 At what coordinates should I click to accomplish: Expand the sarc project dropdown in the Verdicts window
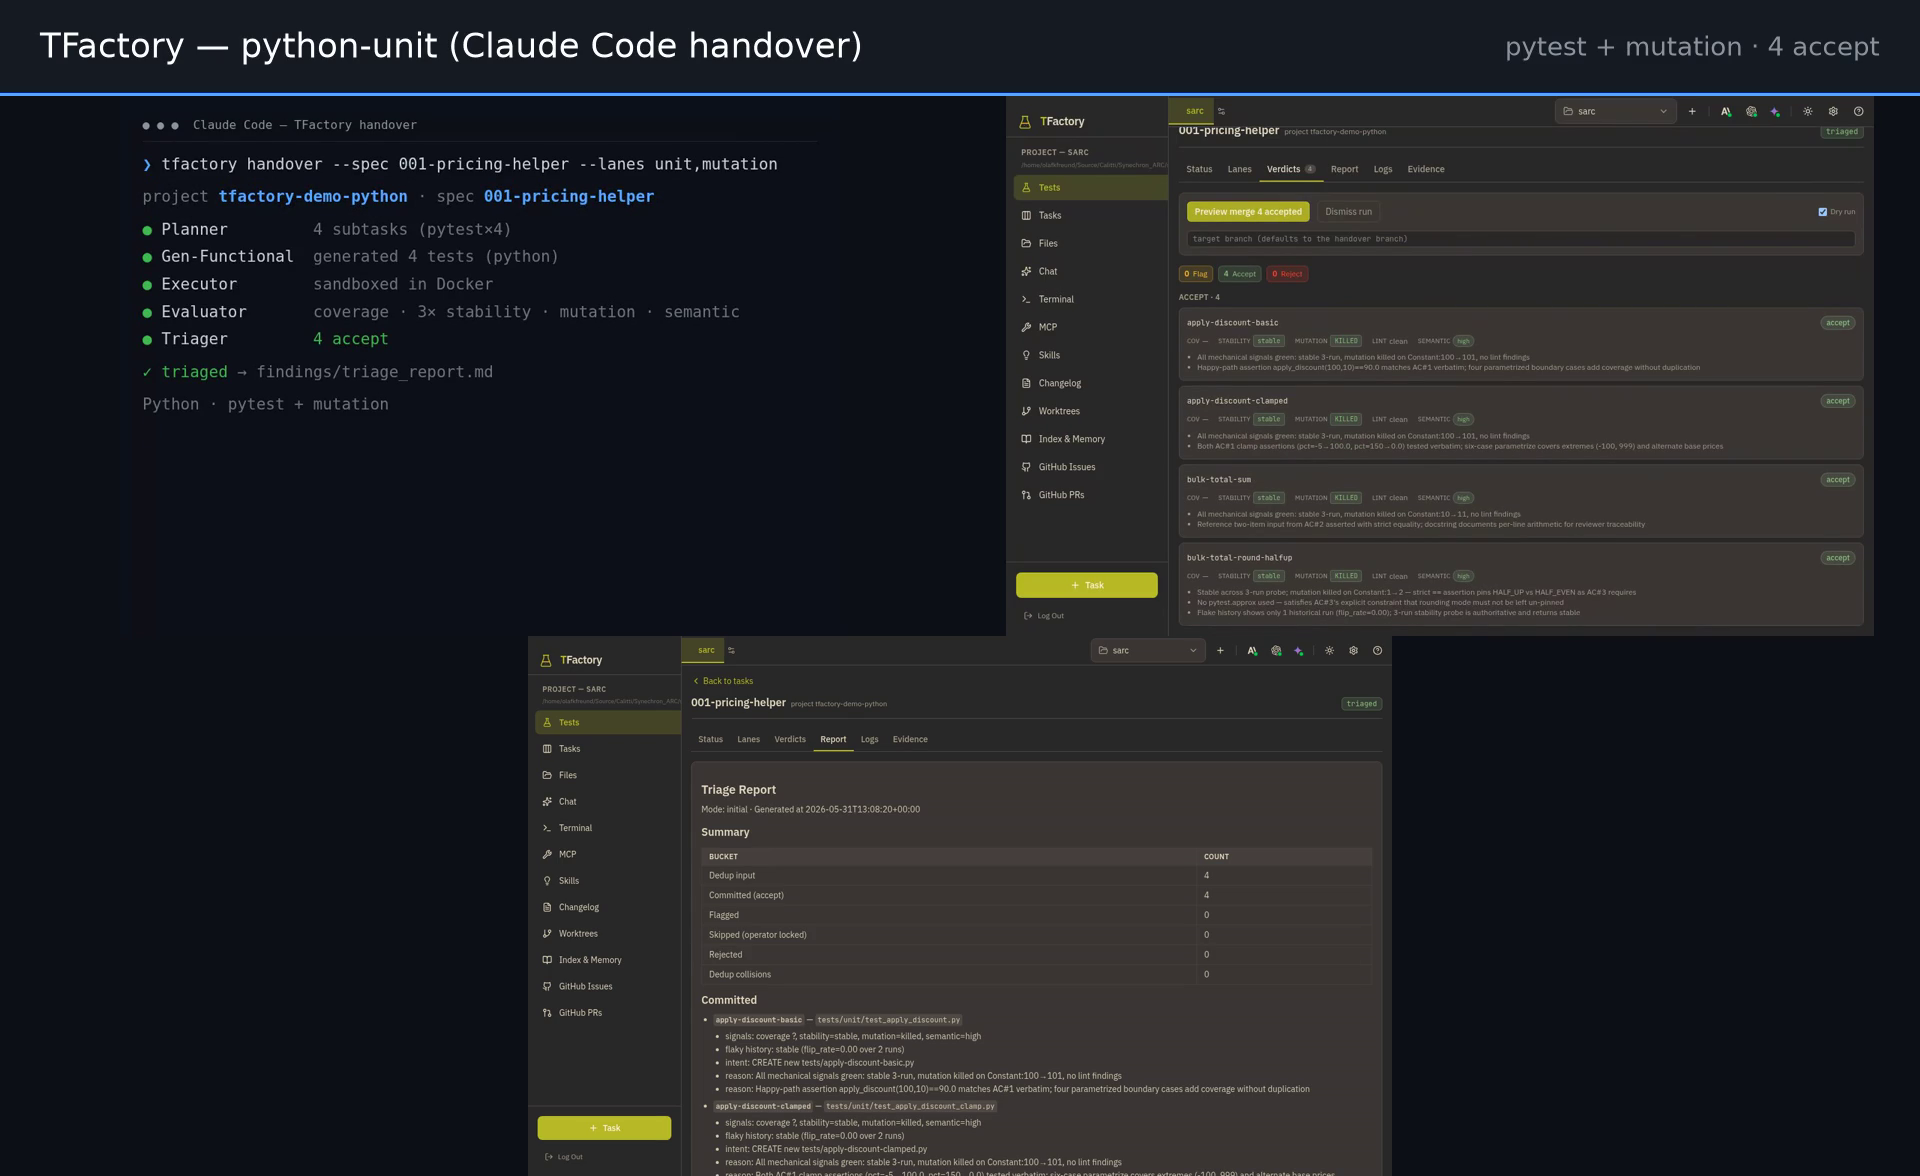click(x=1615, y=112)
